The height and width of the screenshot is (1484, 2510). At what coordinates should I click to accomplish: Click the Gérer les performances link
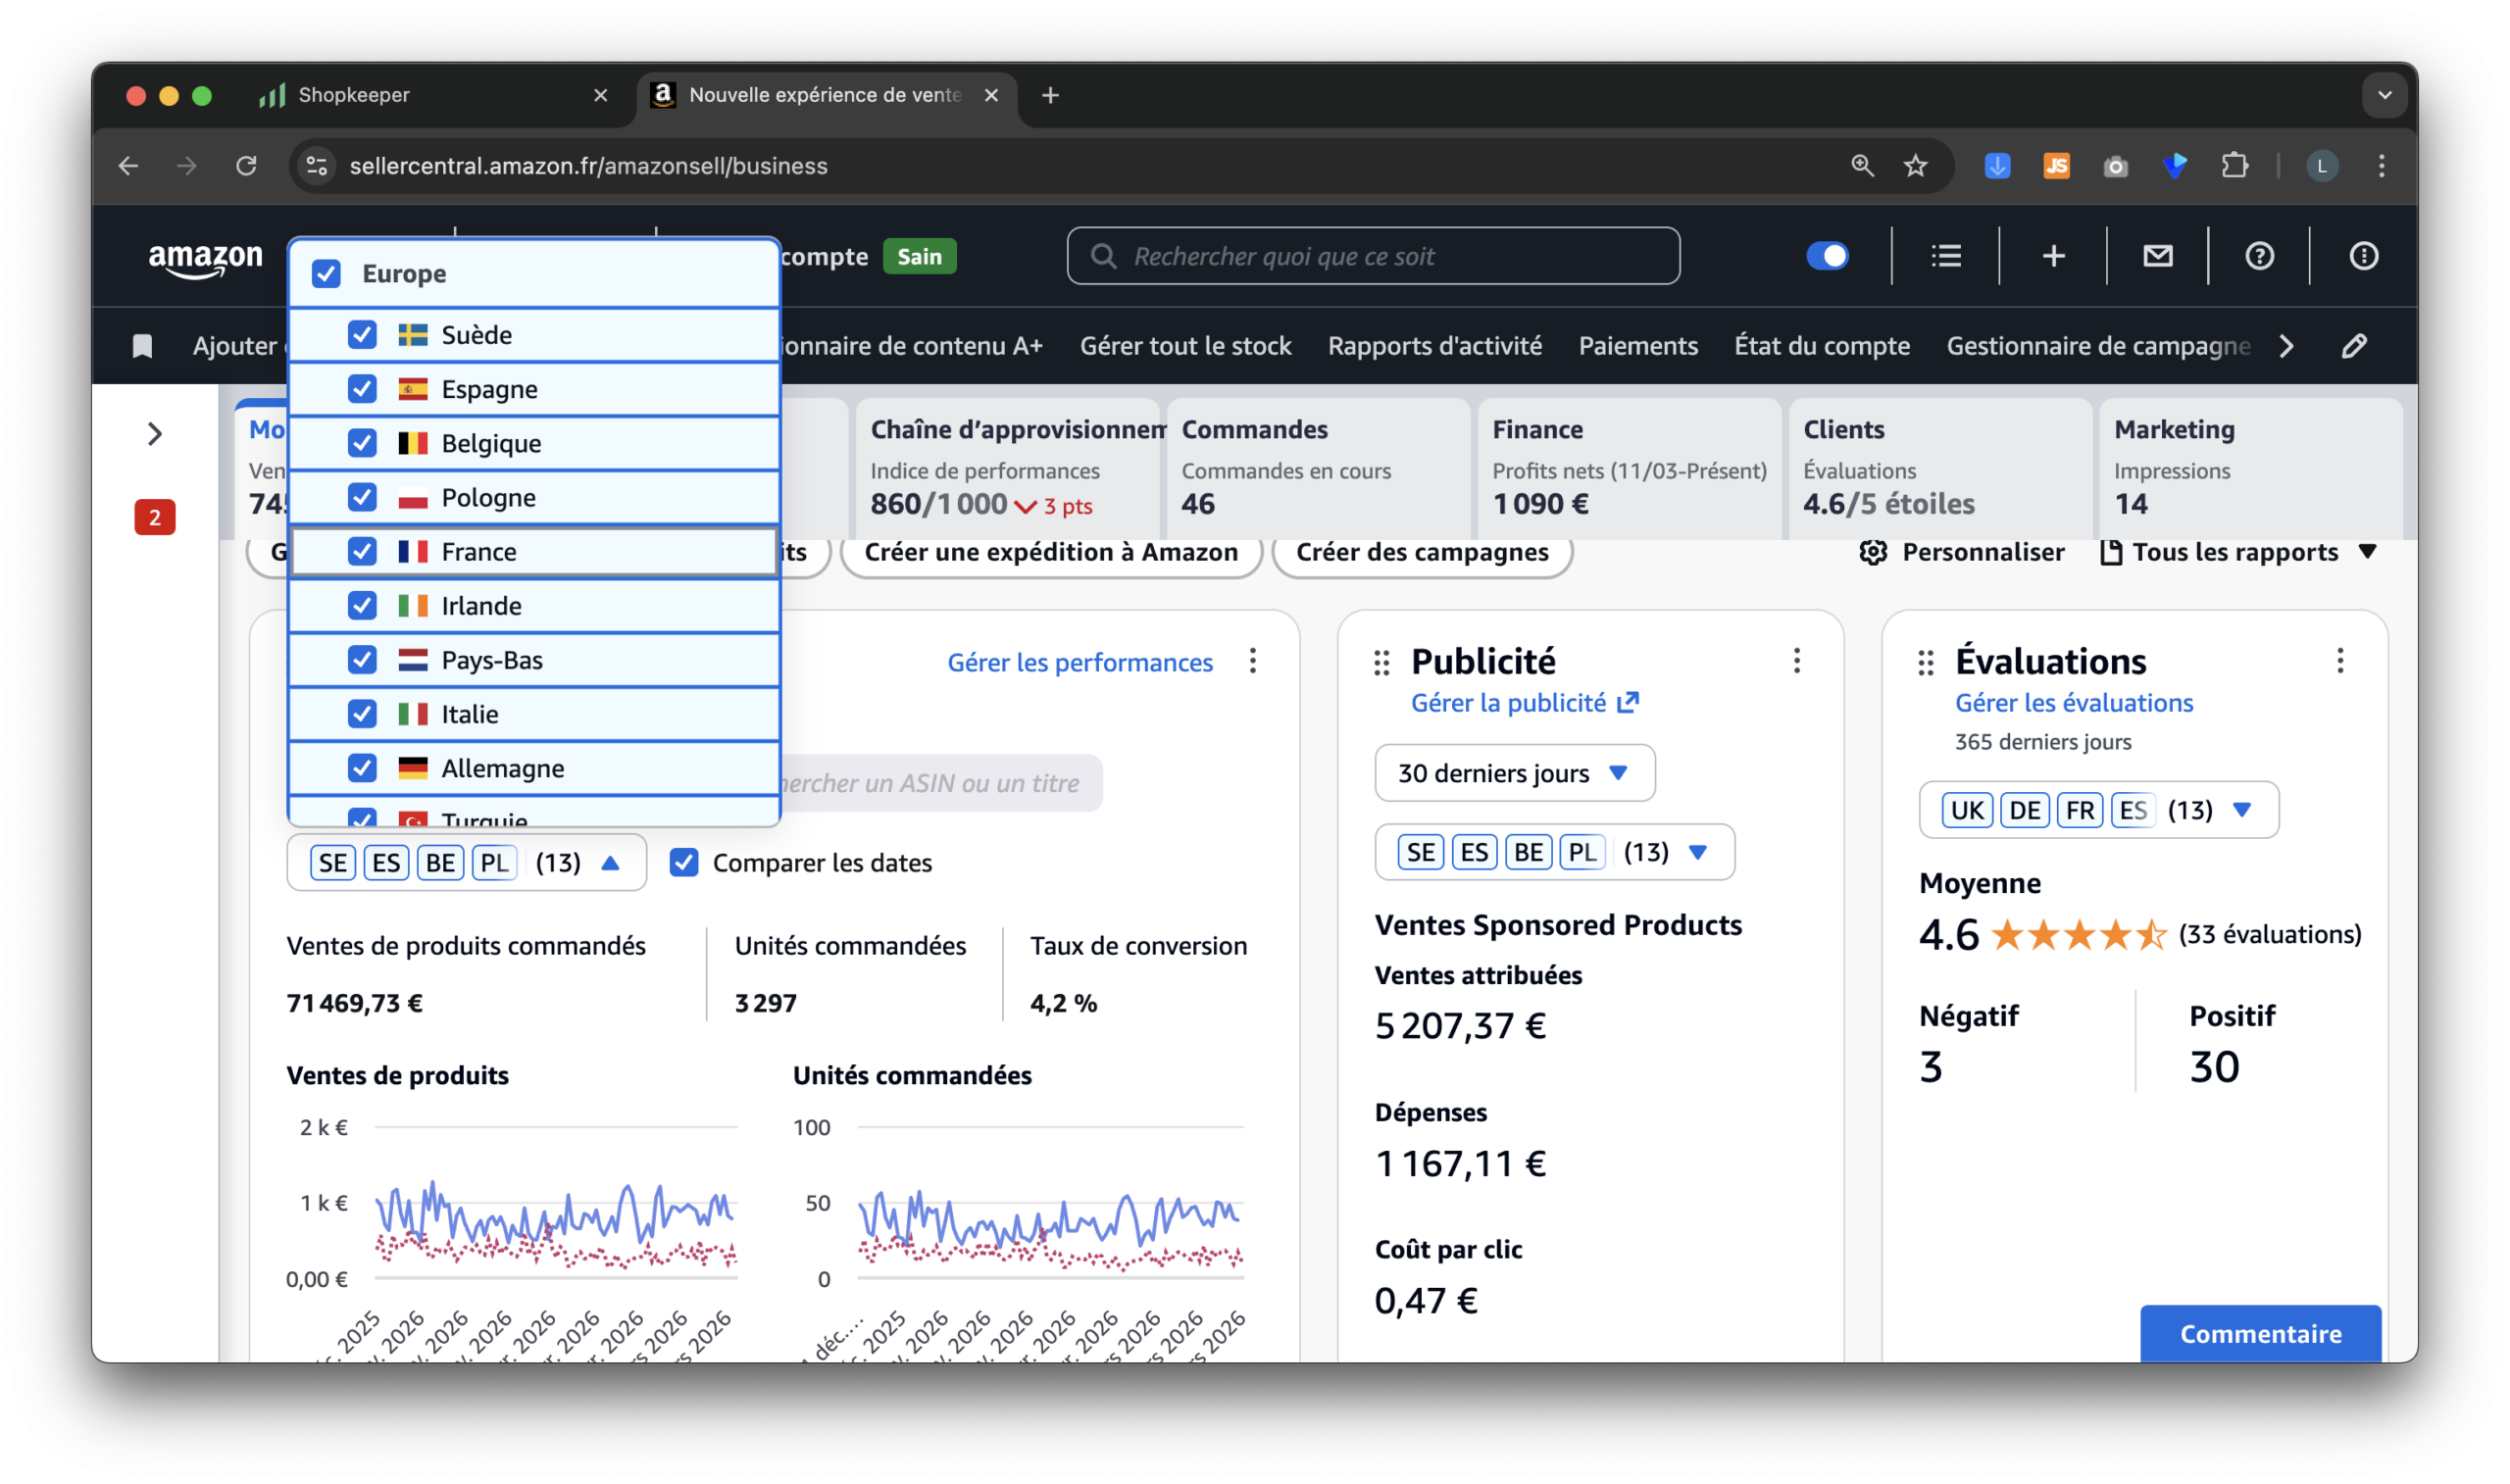click(1079, 662)
